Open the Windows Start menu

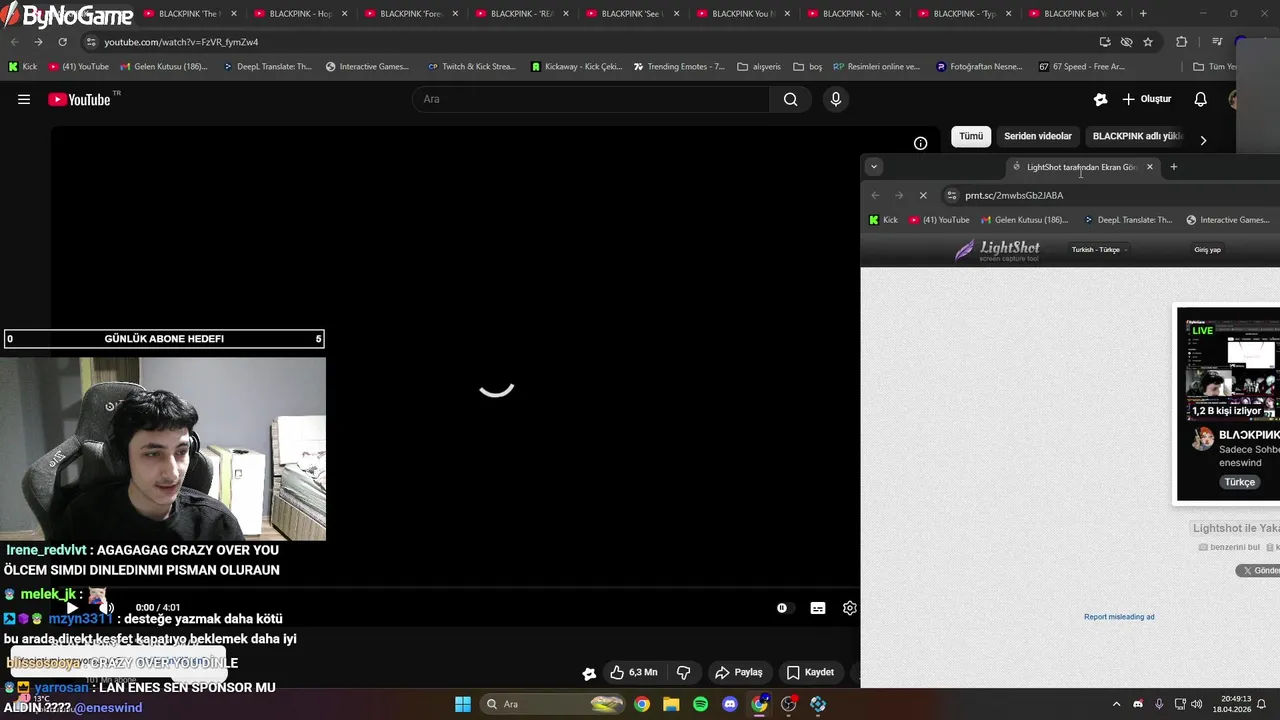[463, 704]
